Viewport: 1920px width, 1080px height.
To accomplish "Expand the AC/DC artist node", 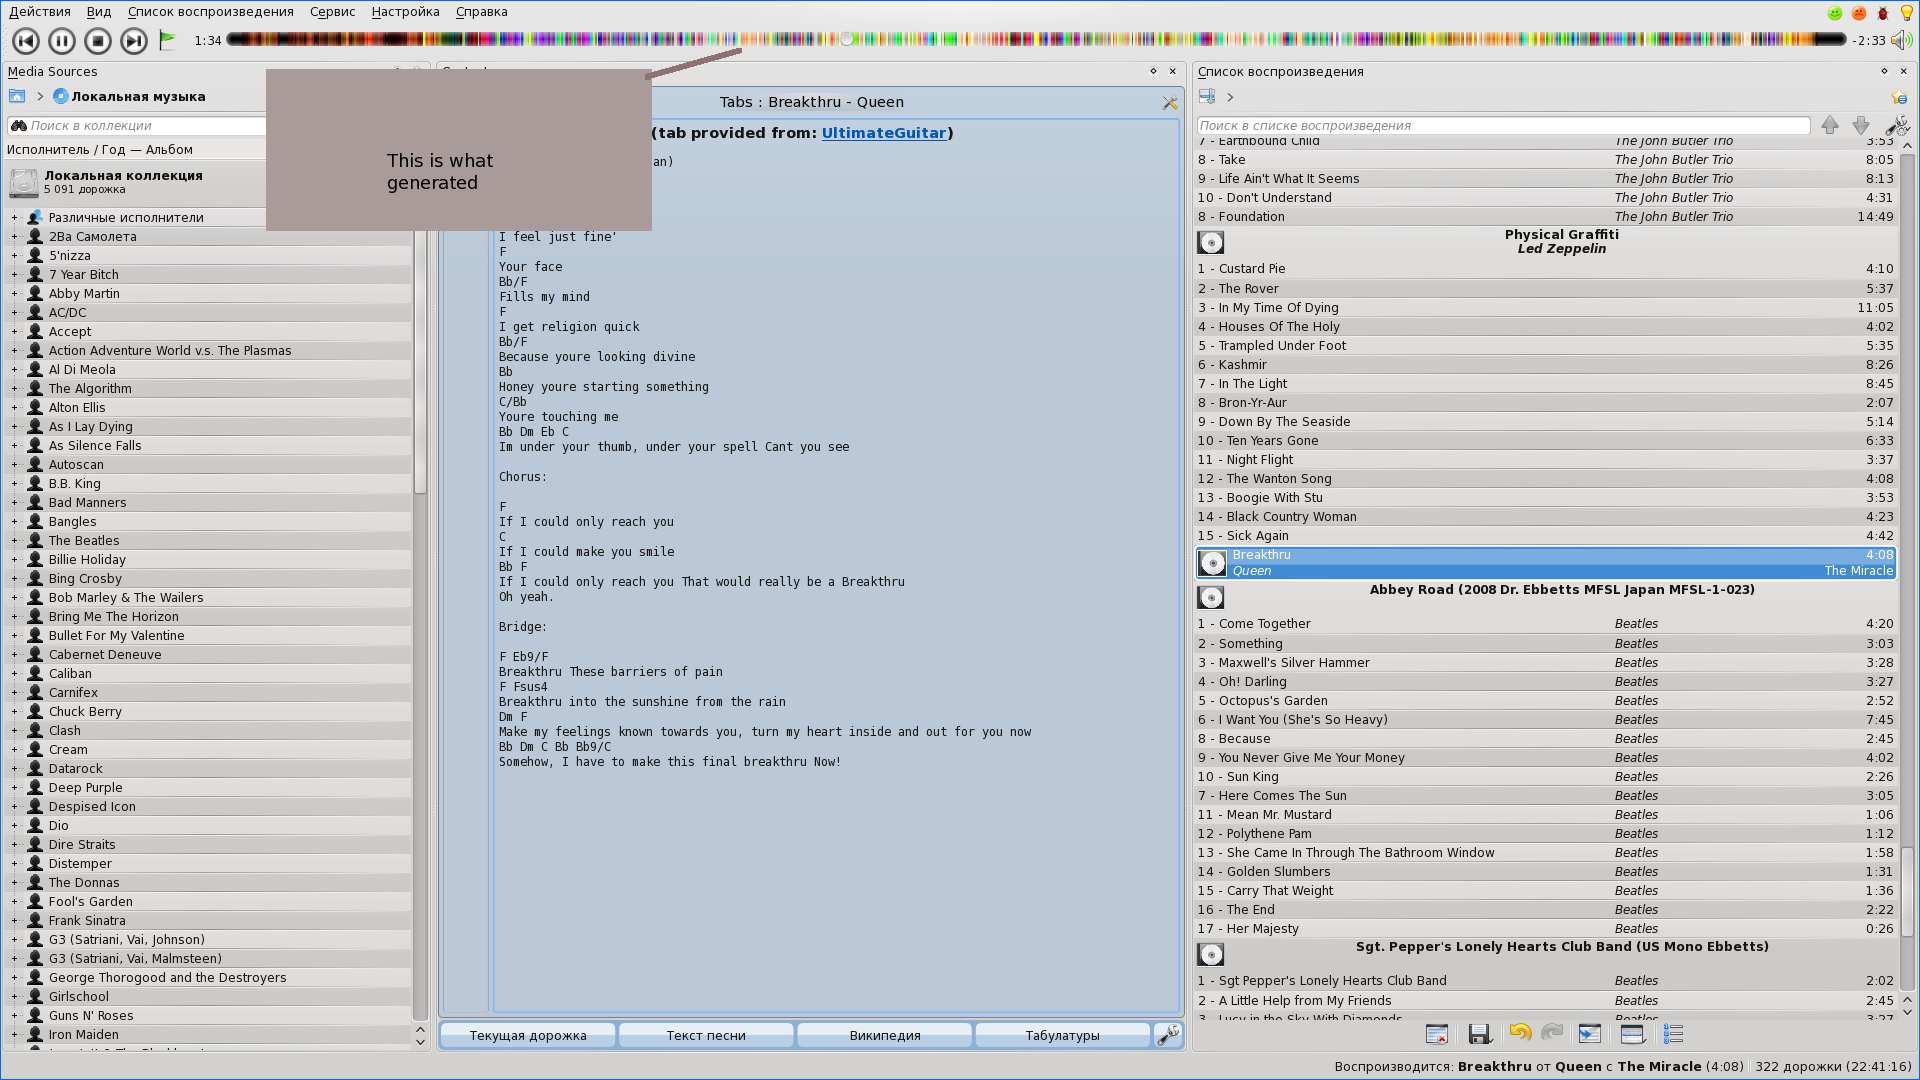I will click(x=14, y=313).
